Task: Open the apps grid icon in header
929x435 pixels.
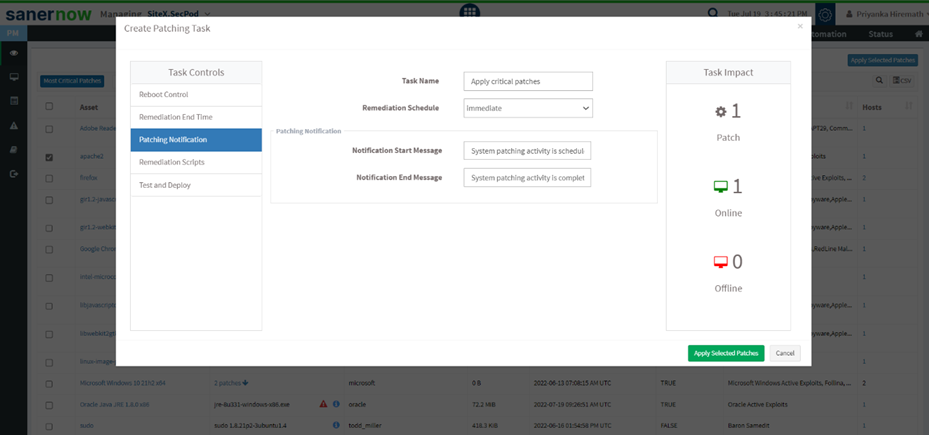Action: tap(470, 12)
